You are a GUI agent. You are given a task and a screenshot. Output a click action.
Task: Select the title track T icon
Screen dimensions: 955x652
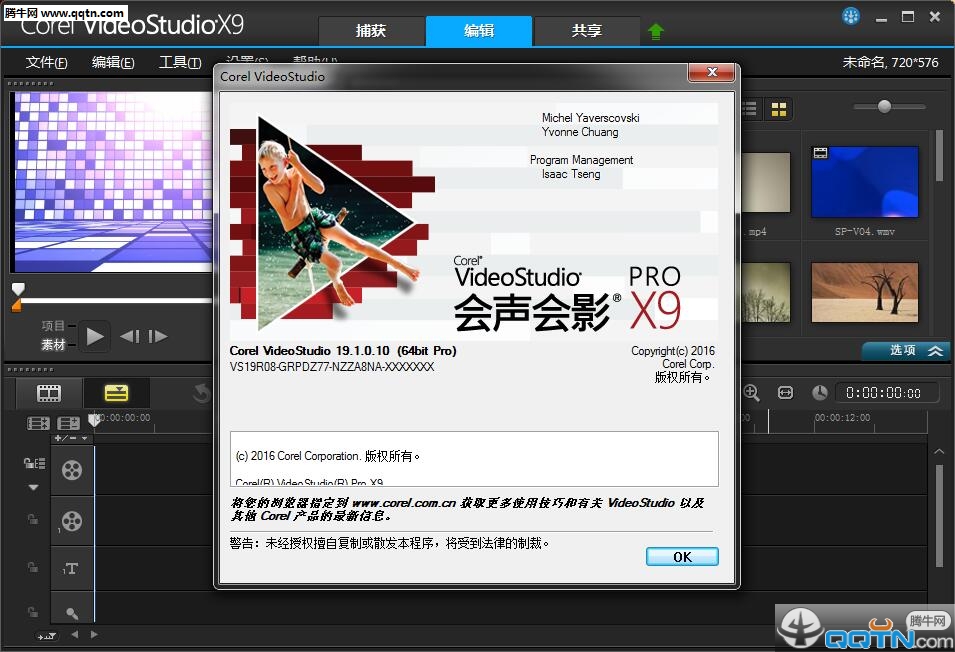click(72, 569)
